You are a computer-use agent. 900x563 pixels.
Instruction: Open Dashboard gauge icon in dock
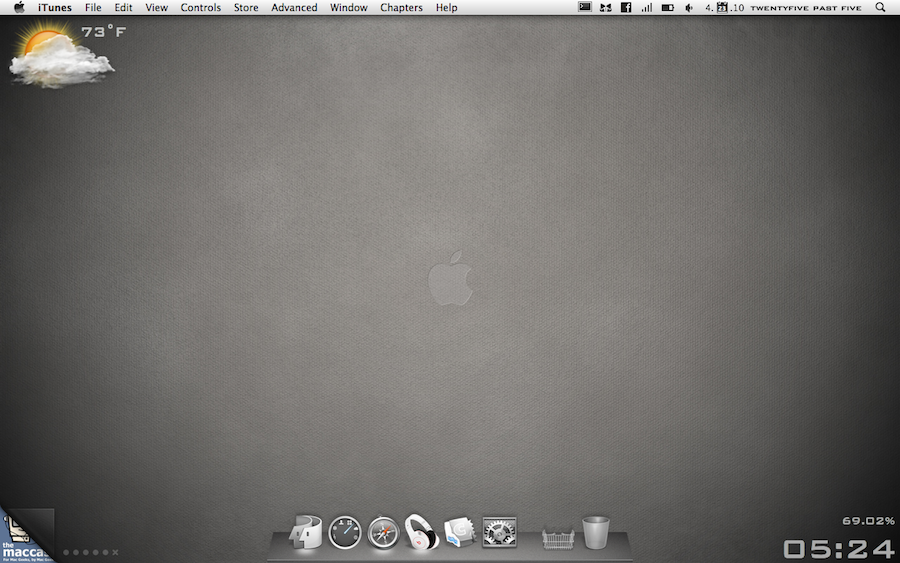coord(344,533)
